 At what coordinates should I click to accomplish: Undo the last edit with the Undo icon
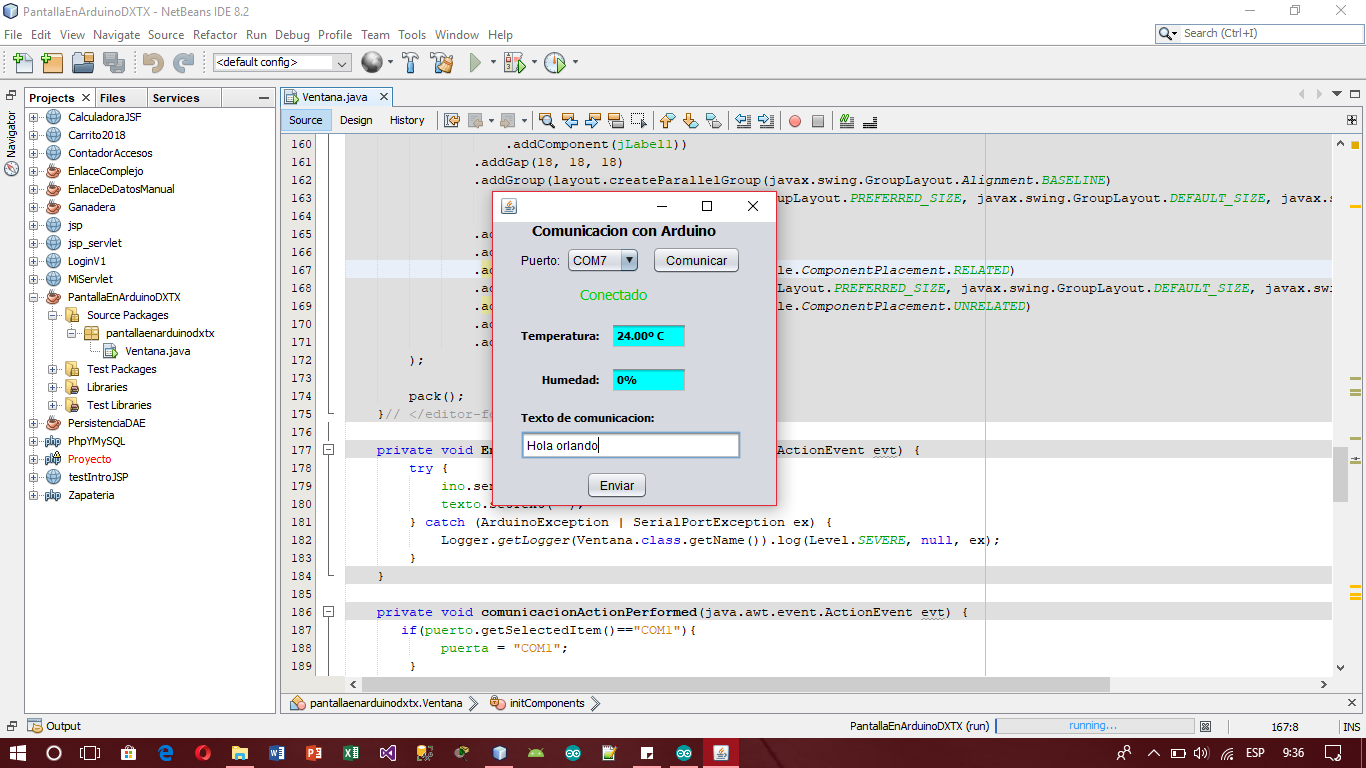tap(151, 62)
